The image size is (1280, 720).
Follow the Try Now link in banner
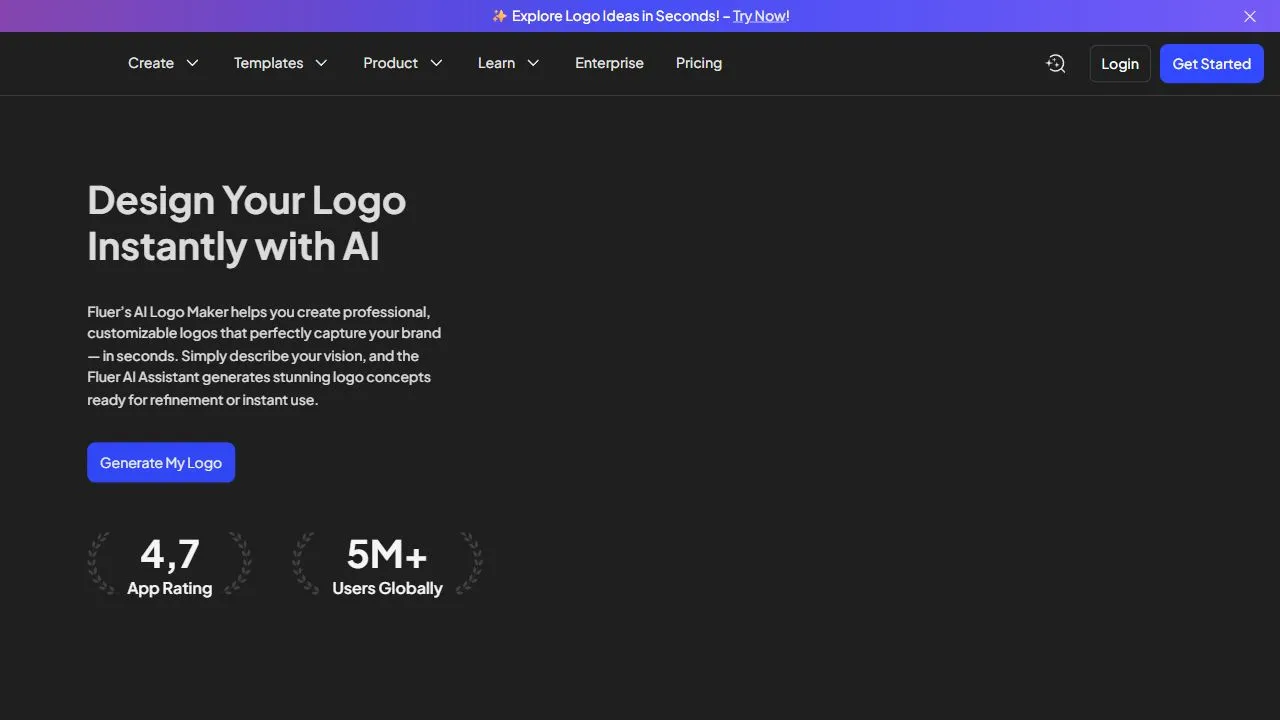(x=760, y=16)
